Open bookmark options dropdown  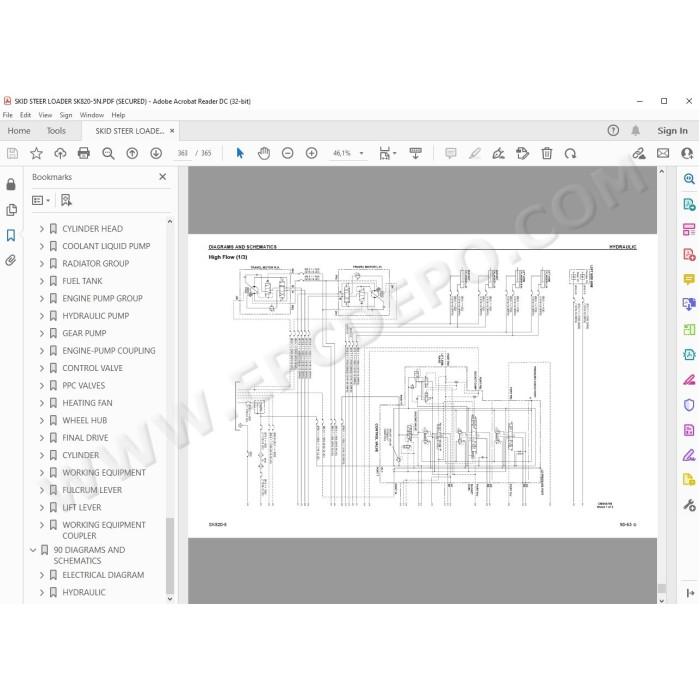41,200
